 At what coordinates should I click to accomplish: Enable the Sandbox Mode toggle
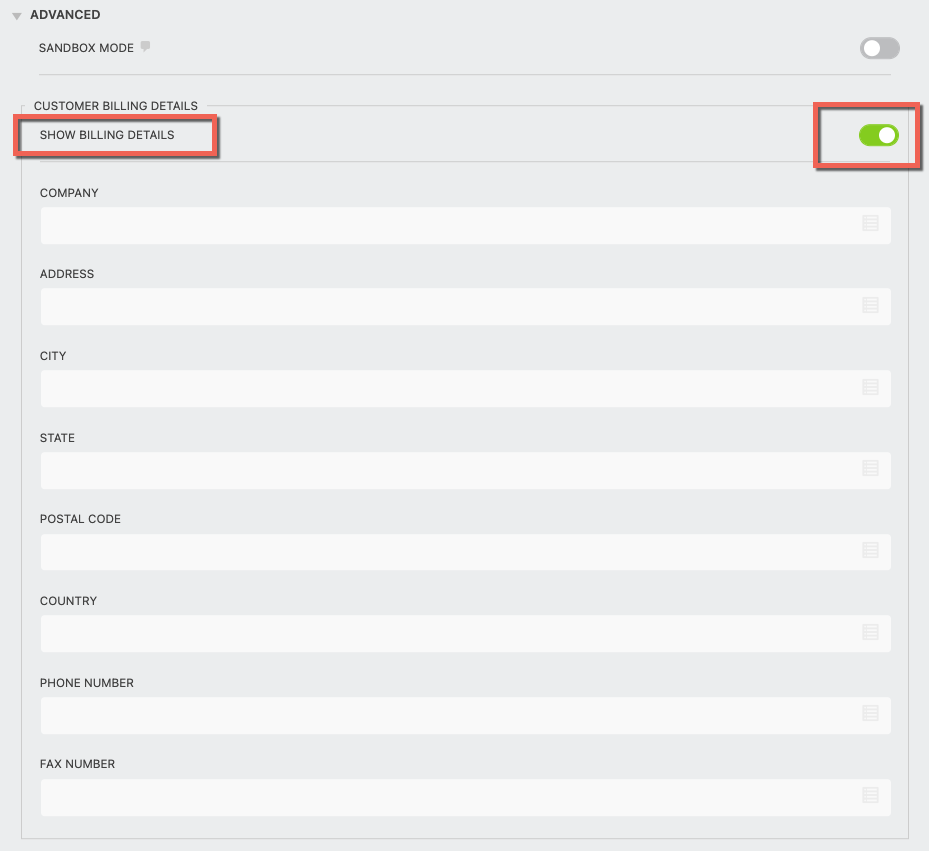click(x=879, y=48)
